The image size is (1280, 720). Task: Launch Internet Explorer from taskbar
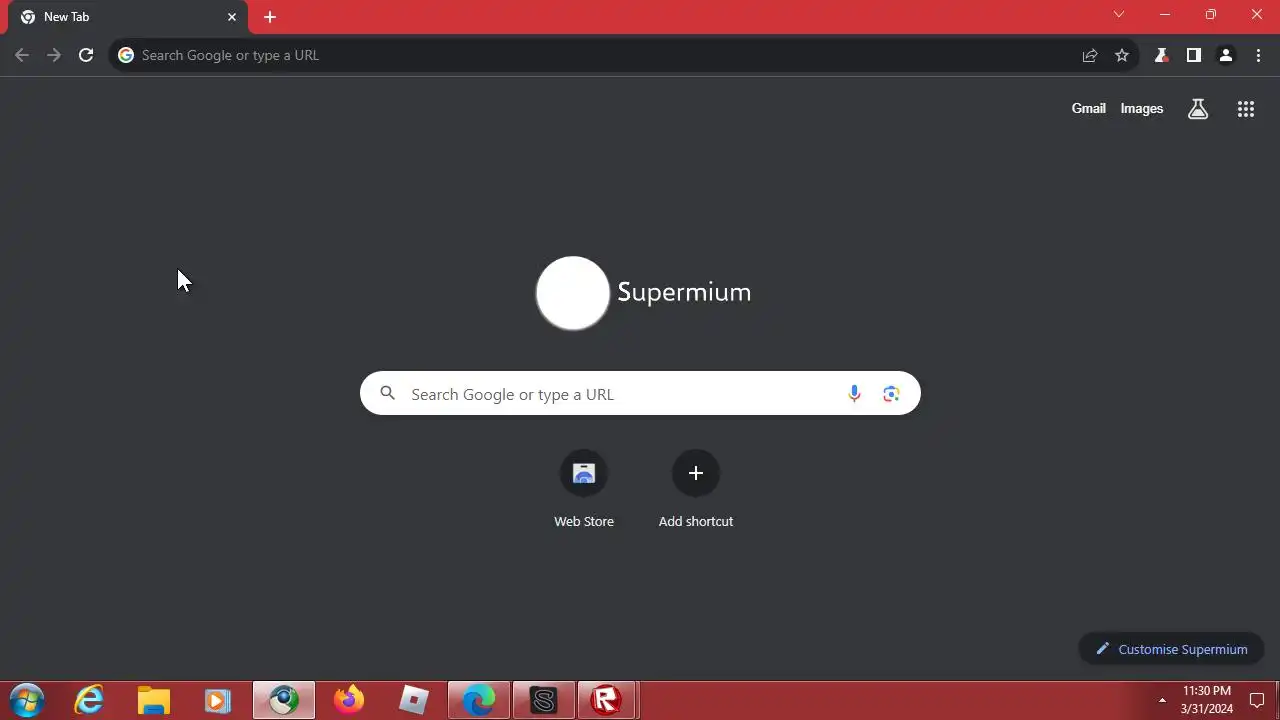pos(90,700)
